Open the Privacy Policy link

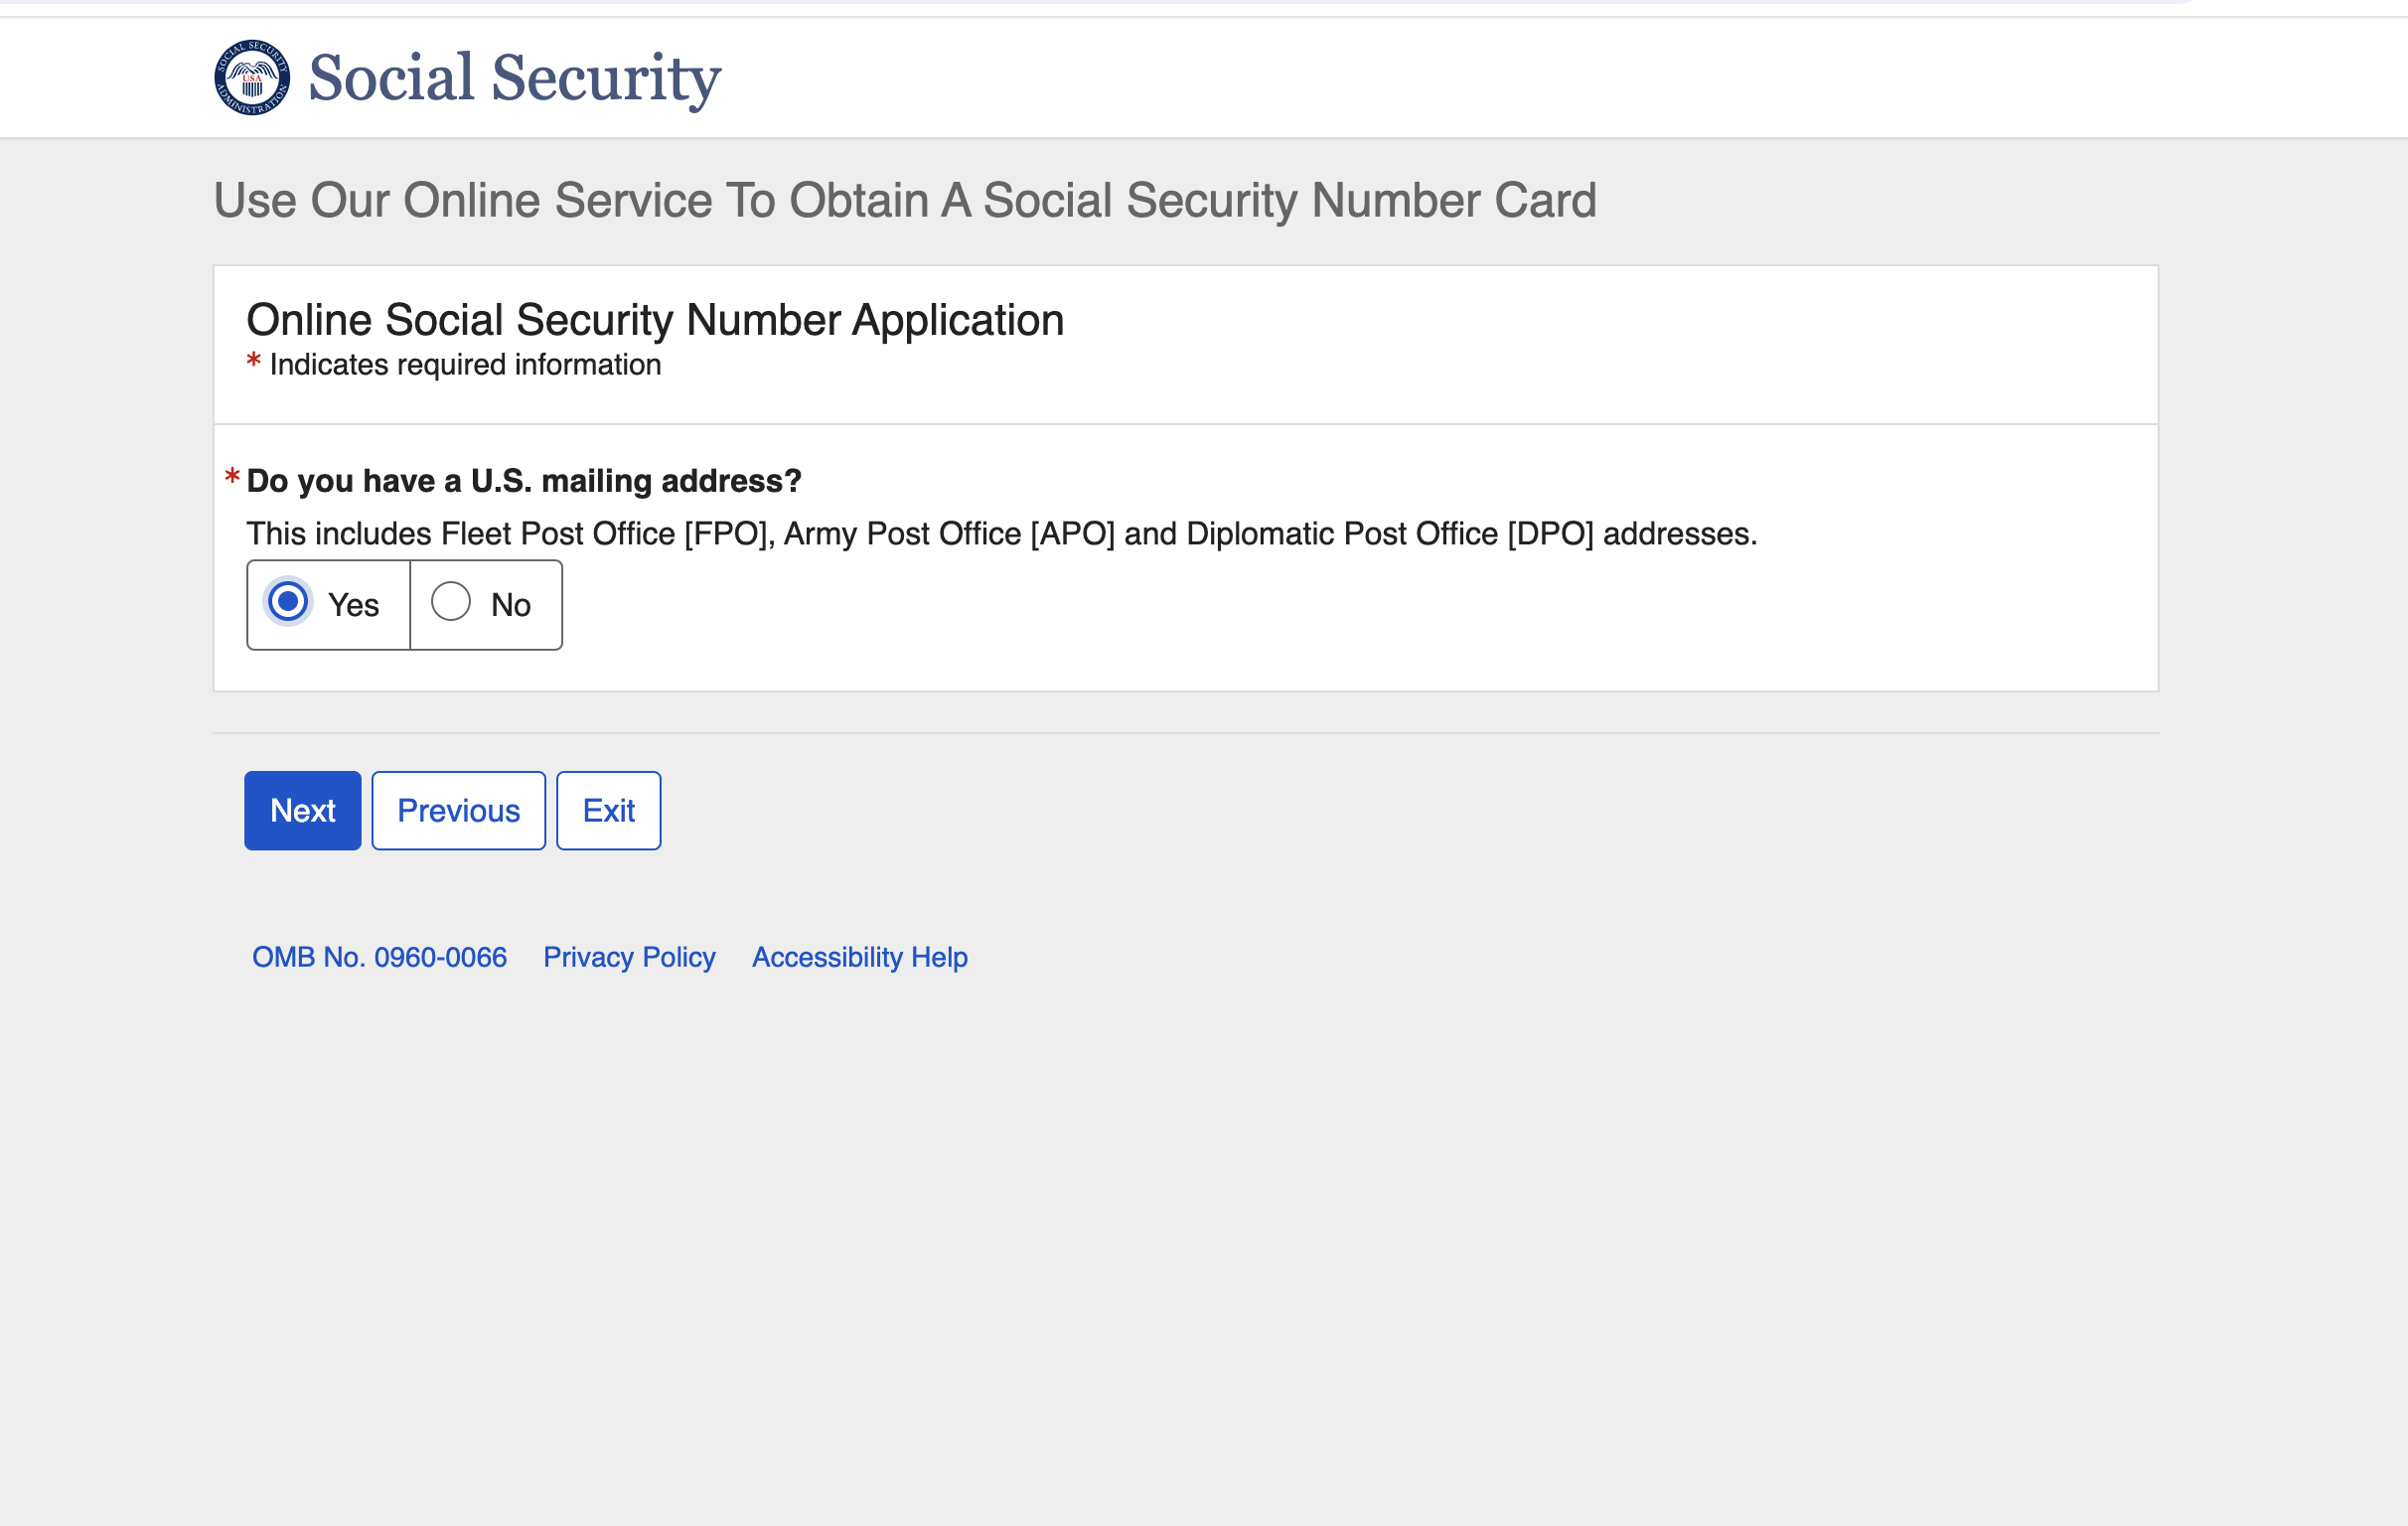coord(630,958)
